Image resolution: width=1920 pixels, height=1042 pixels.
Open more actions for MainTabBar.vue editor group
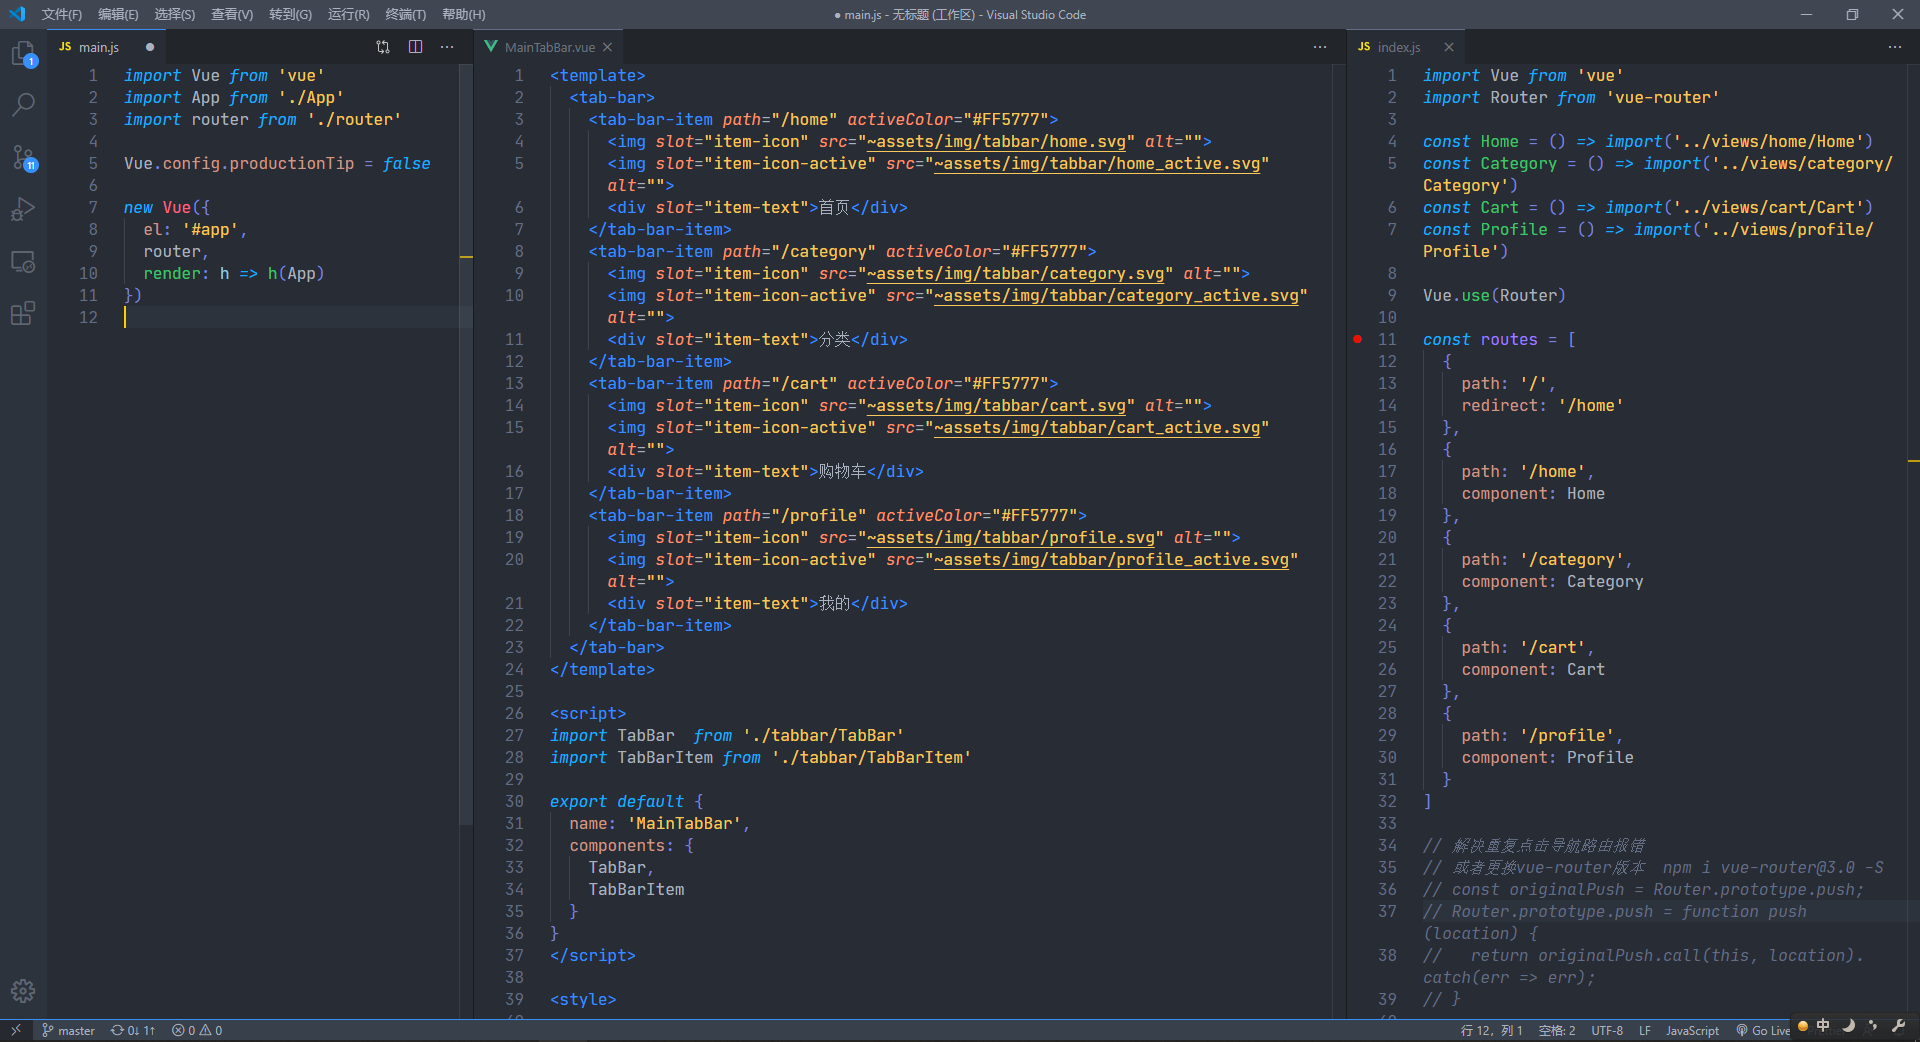[x=1320, y=47]
